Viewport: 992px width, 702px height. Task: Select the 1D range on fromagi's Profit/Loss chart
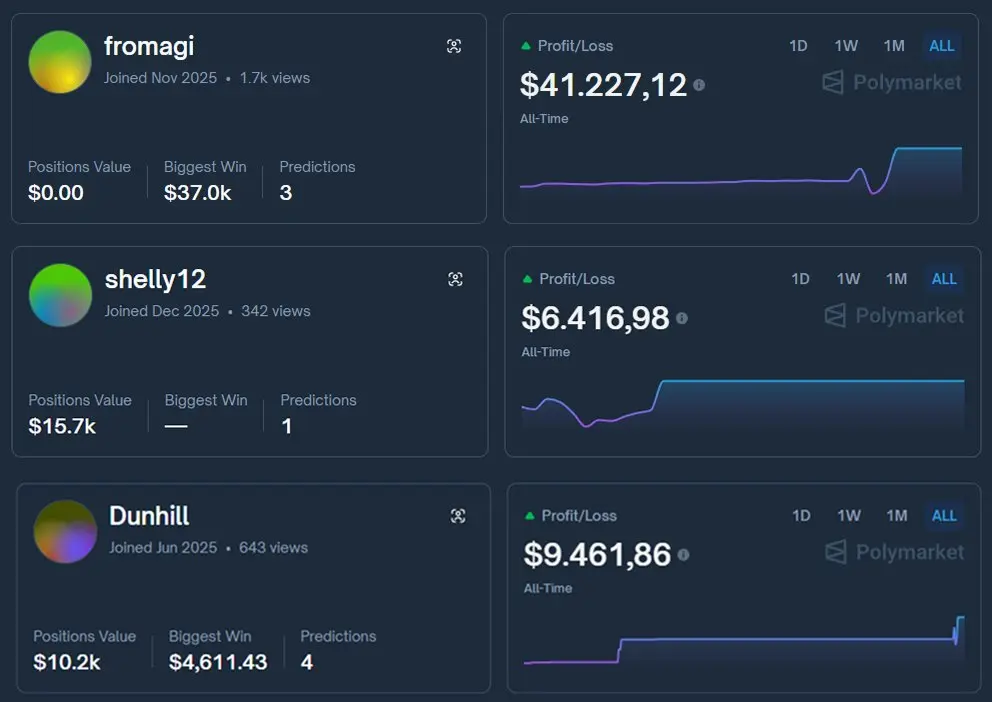[798, 46]
